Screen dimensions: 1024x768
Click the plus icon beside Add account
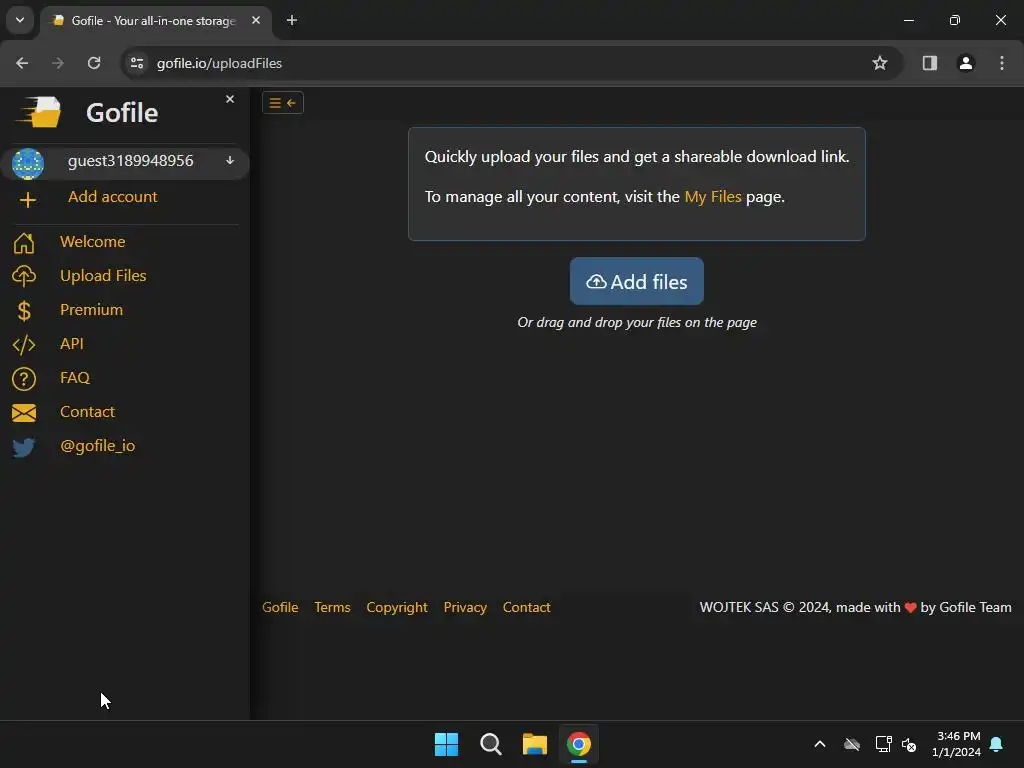coord(27,200)
